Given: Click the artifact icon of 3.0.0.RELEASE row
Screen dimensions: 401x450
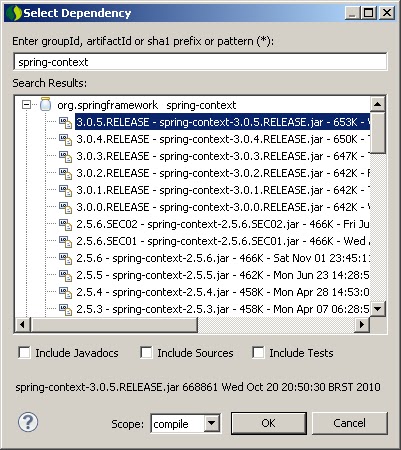Looking at the screenshot, I should point(65,207).
